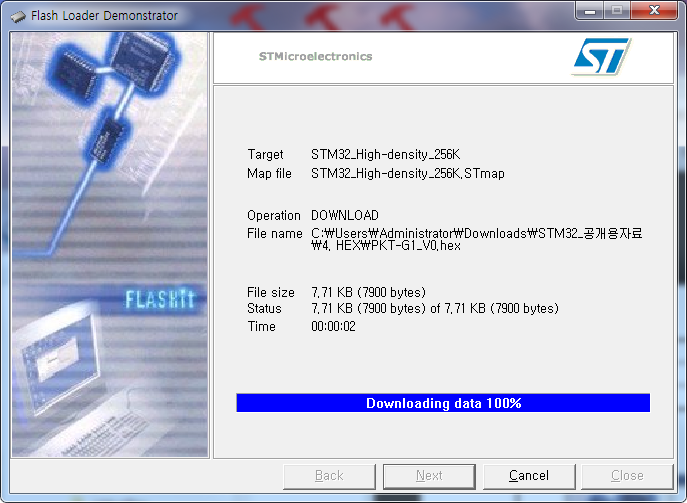Viewport: 687px width, 503px height.
Task: Click the DOWNLOAD operation label
Action: pyautogui.click(x=345, y=215)
